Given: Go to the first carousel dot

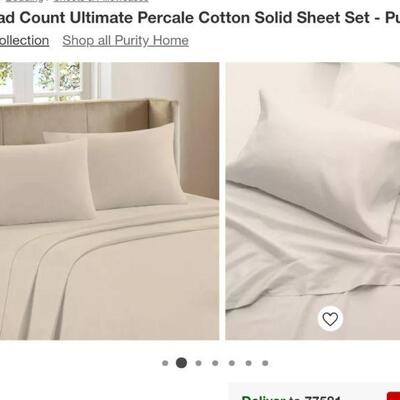Looking at the screenshot, I should click(165, 363).
